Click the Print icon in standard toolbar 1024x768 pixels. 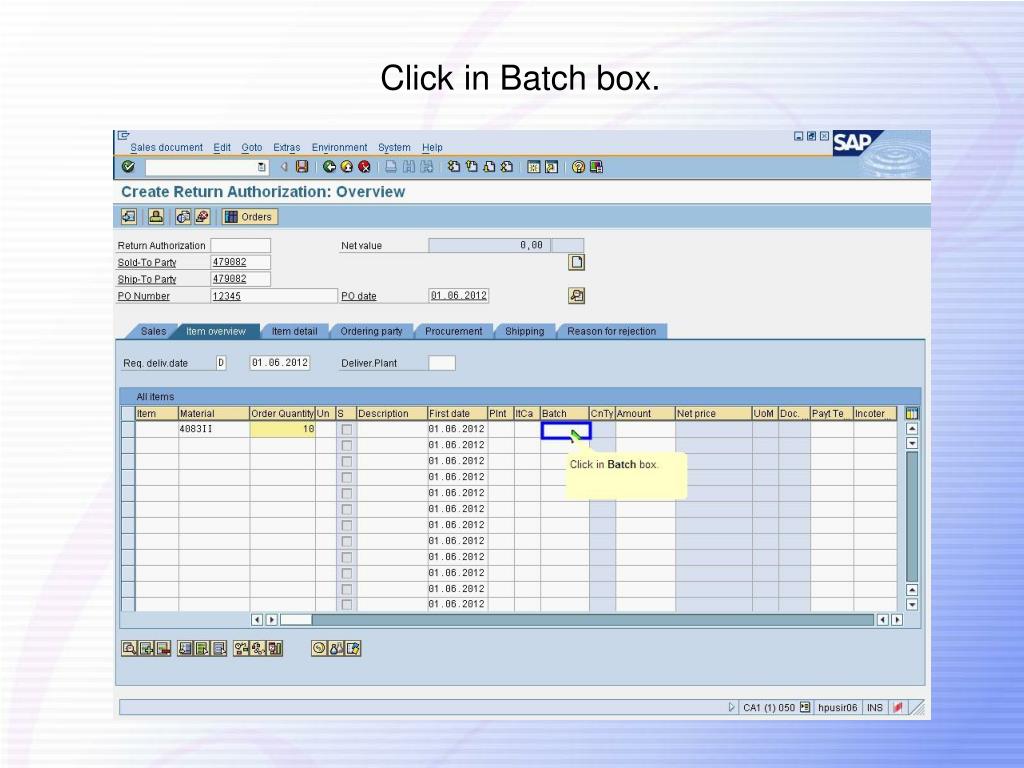[x=391, y=167]
